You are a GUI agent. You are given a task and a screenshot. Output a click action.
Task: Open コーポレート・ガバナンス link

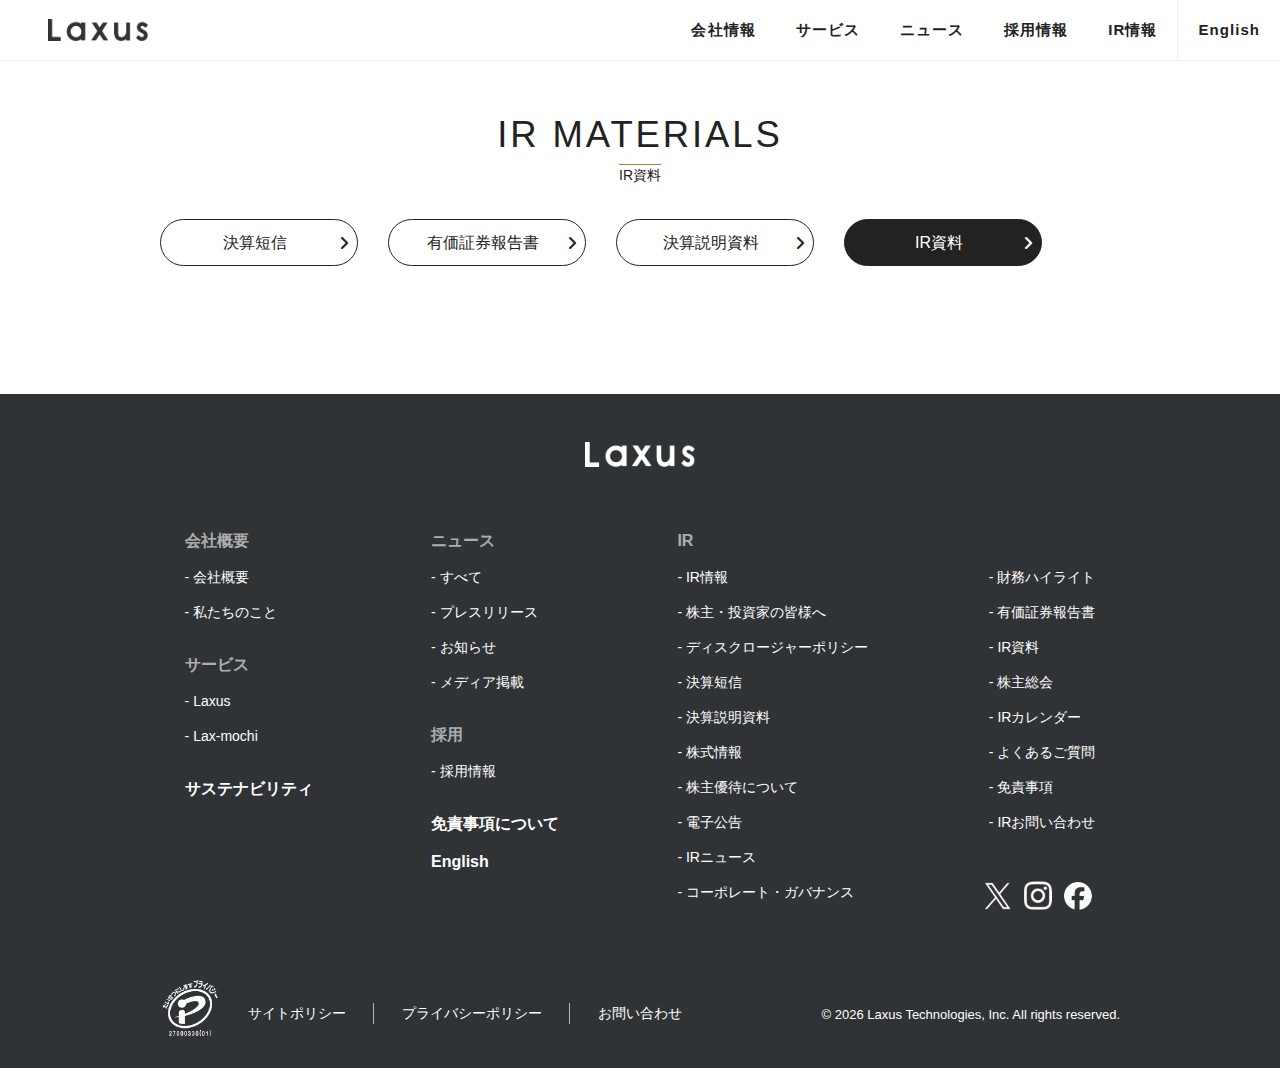pos(765,893)
